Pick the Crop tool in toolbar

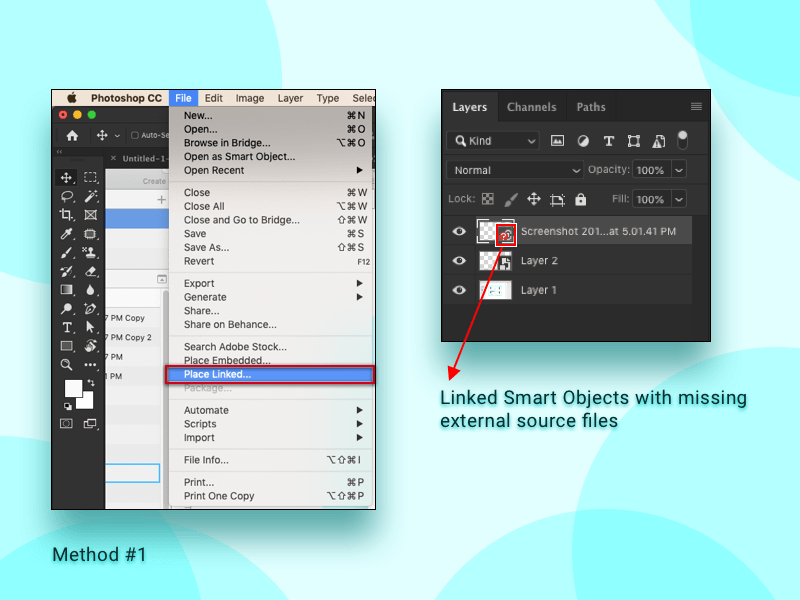pos(67,215)
